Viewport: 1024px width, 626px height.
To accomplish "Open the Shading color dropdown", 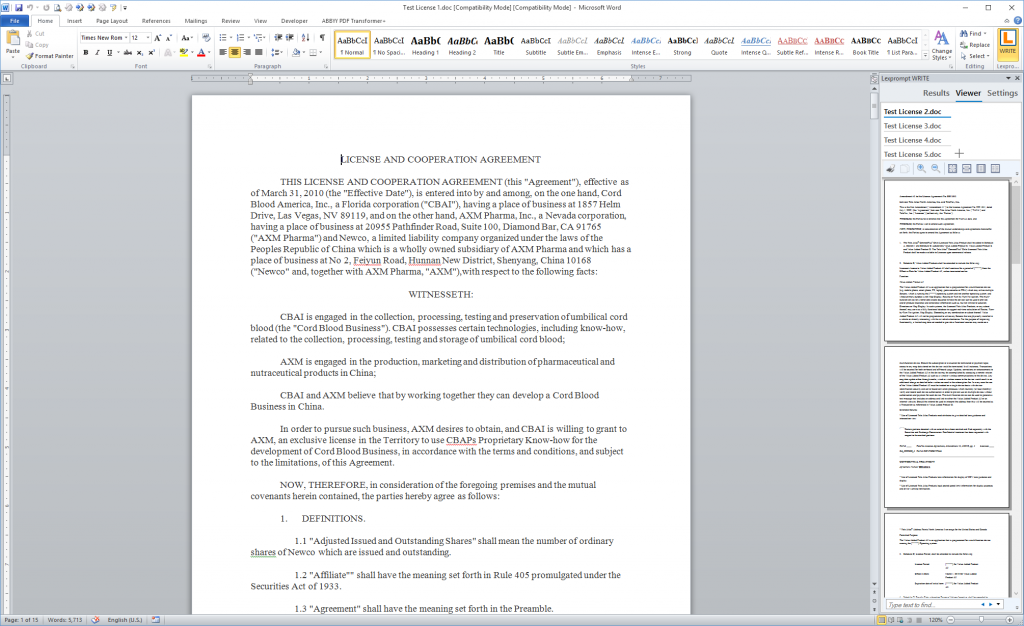I will [x=304, y=52].
